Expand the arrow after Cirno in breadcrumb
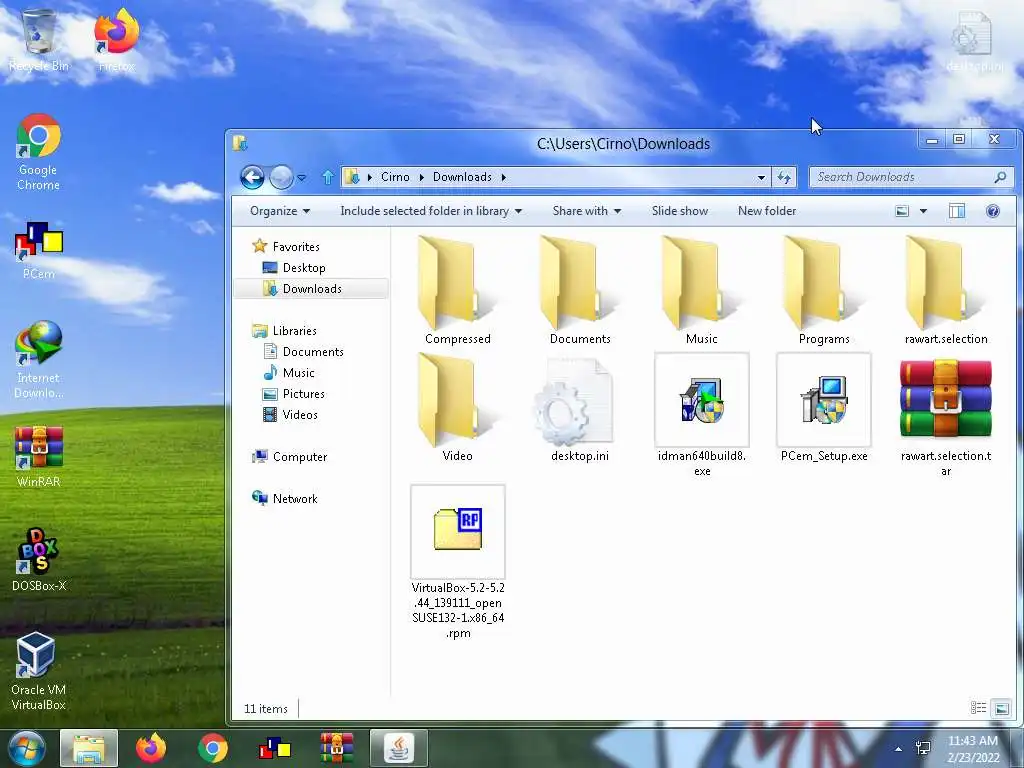 pos(421,177)
